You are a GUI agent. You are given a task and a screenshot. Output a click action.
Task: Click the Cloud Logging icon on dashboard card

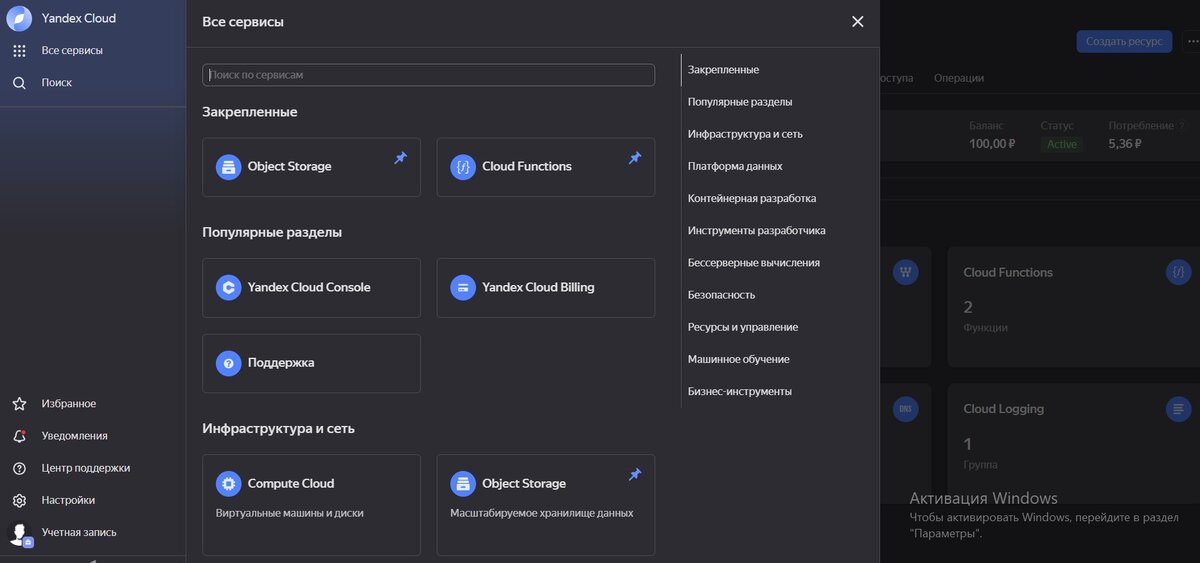click(1179, 409)
